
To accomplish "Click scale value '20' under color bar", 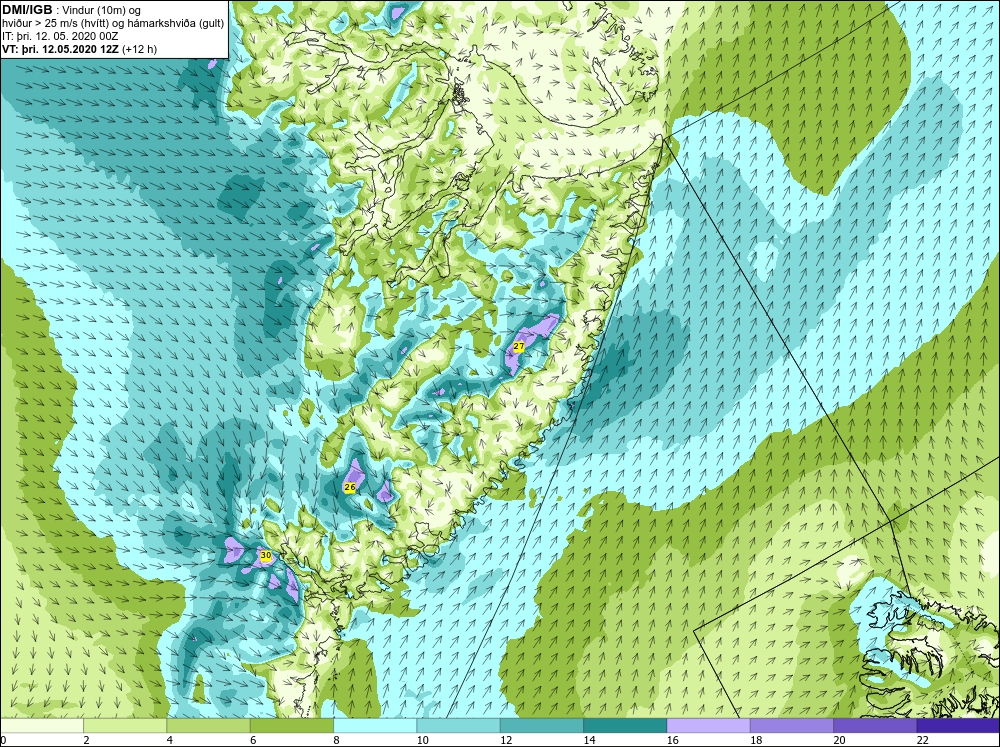I will click(x=839, y=740).
